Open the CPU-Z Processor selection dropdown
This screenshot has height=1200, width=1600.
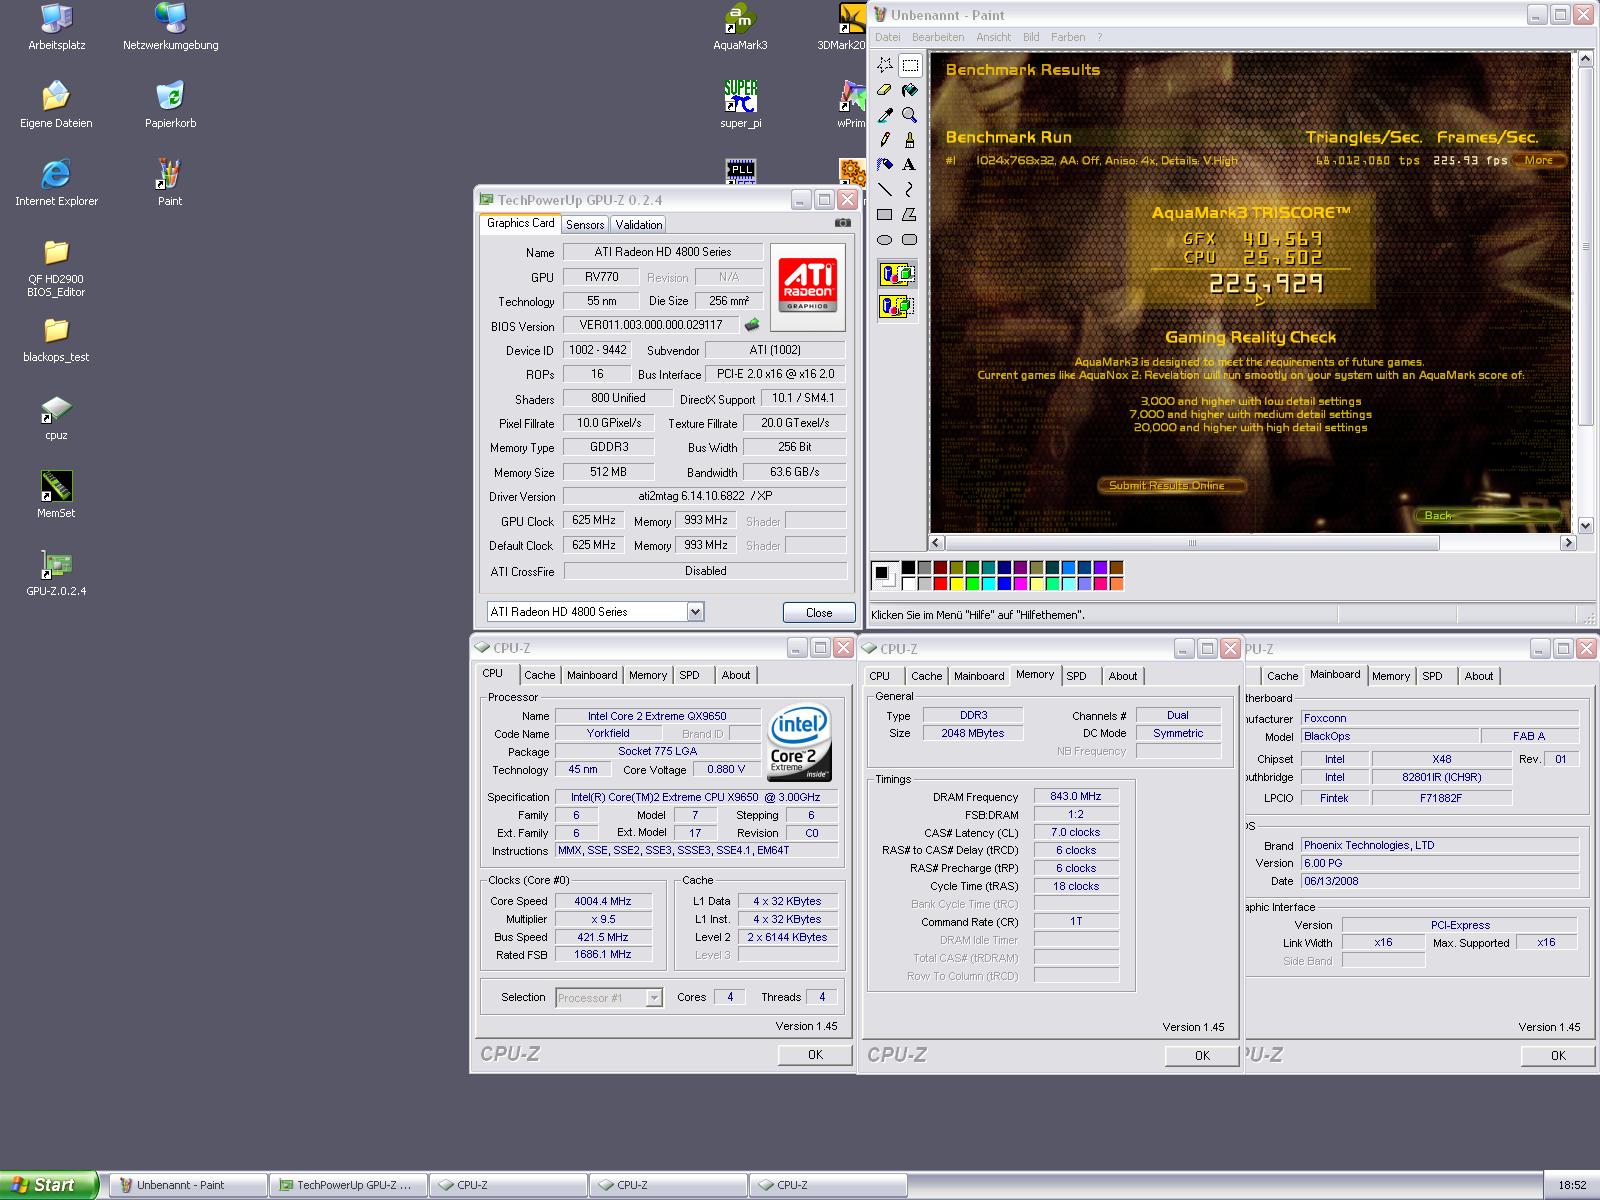point(653,998)
